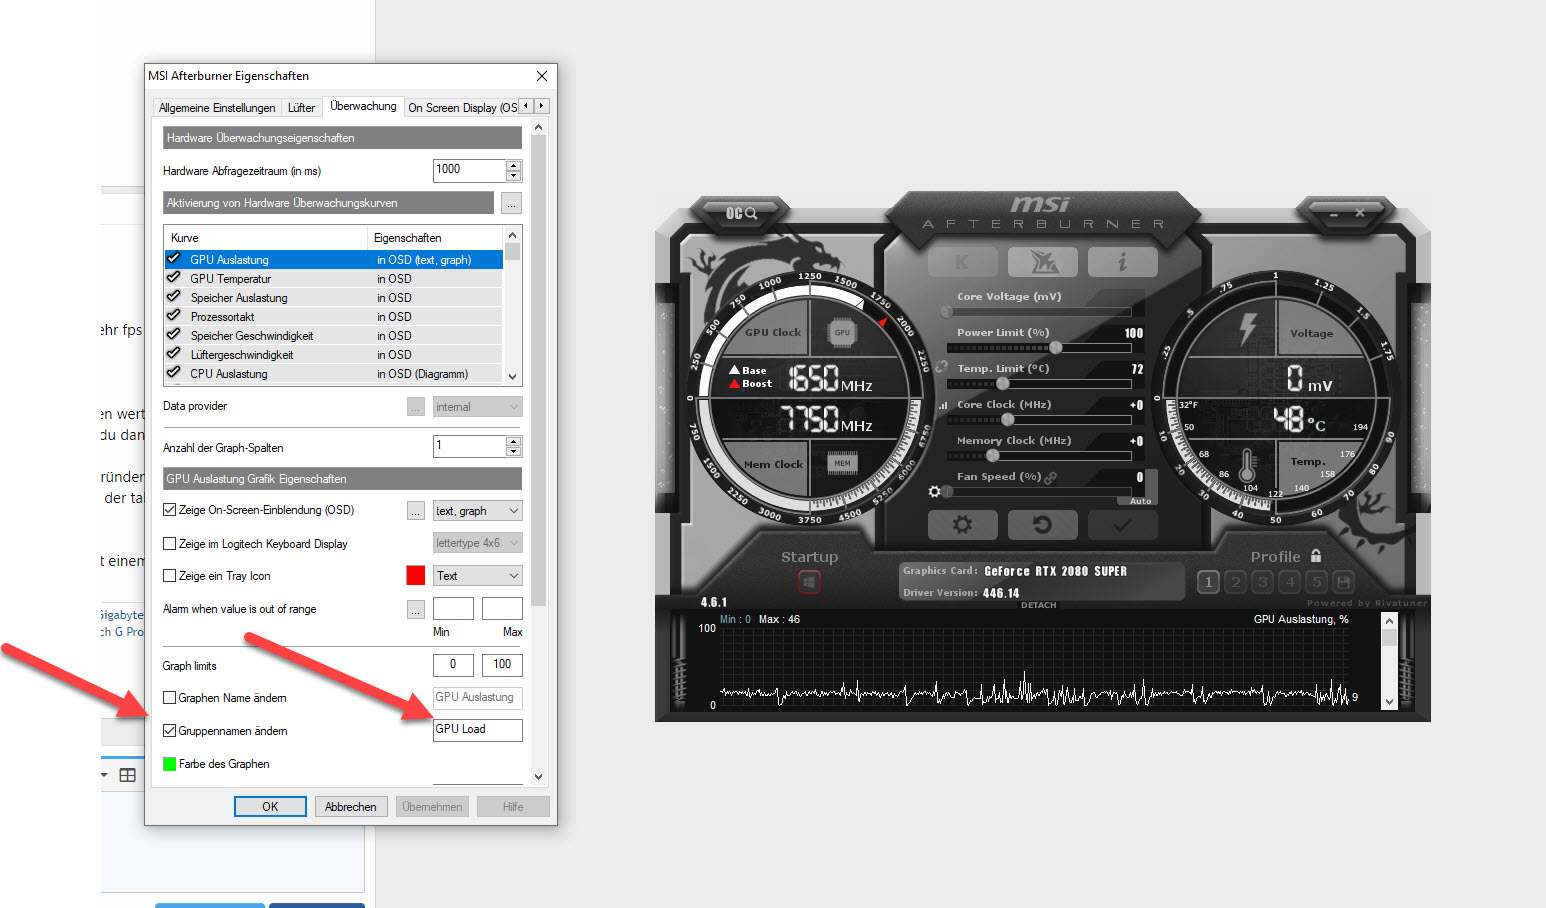Viewport: 1546px width, 908px height.
Task: Click DETACH below the graphics card info
Action: click(1038, 605)
